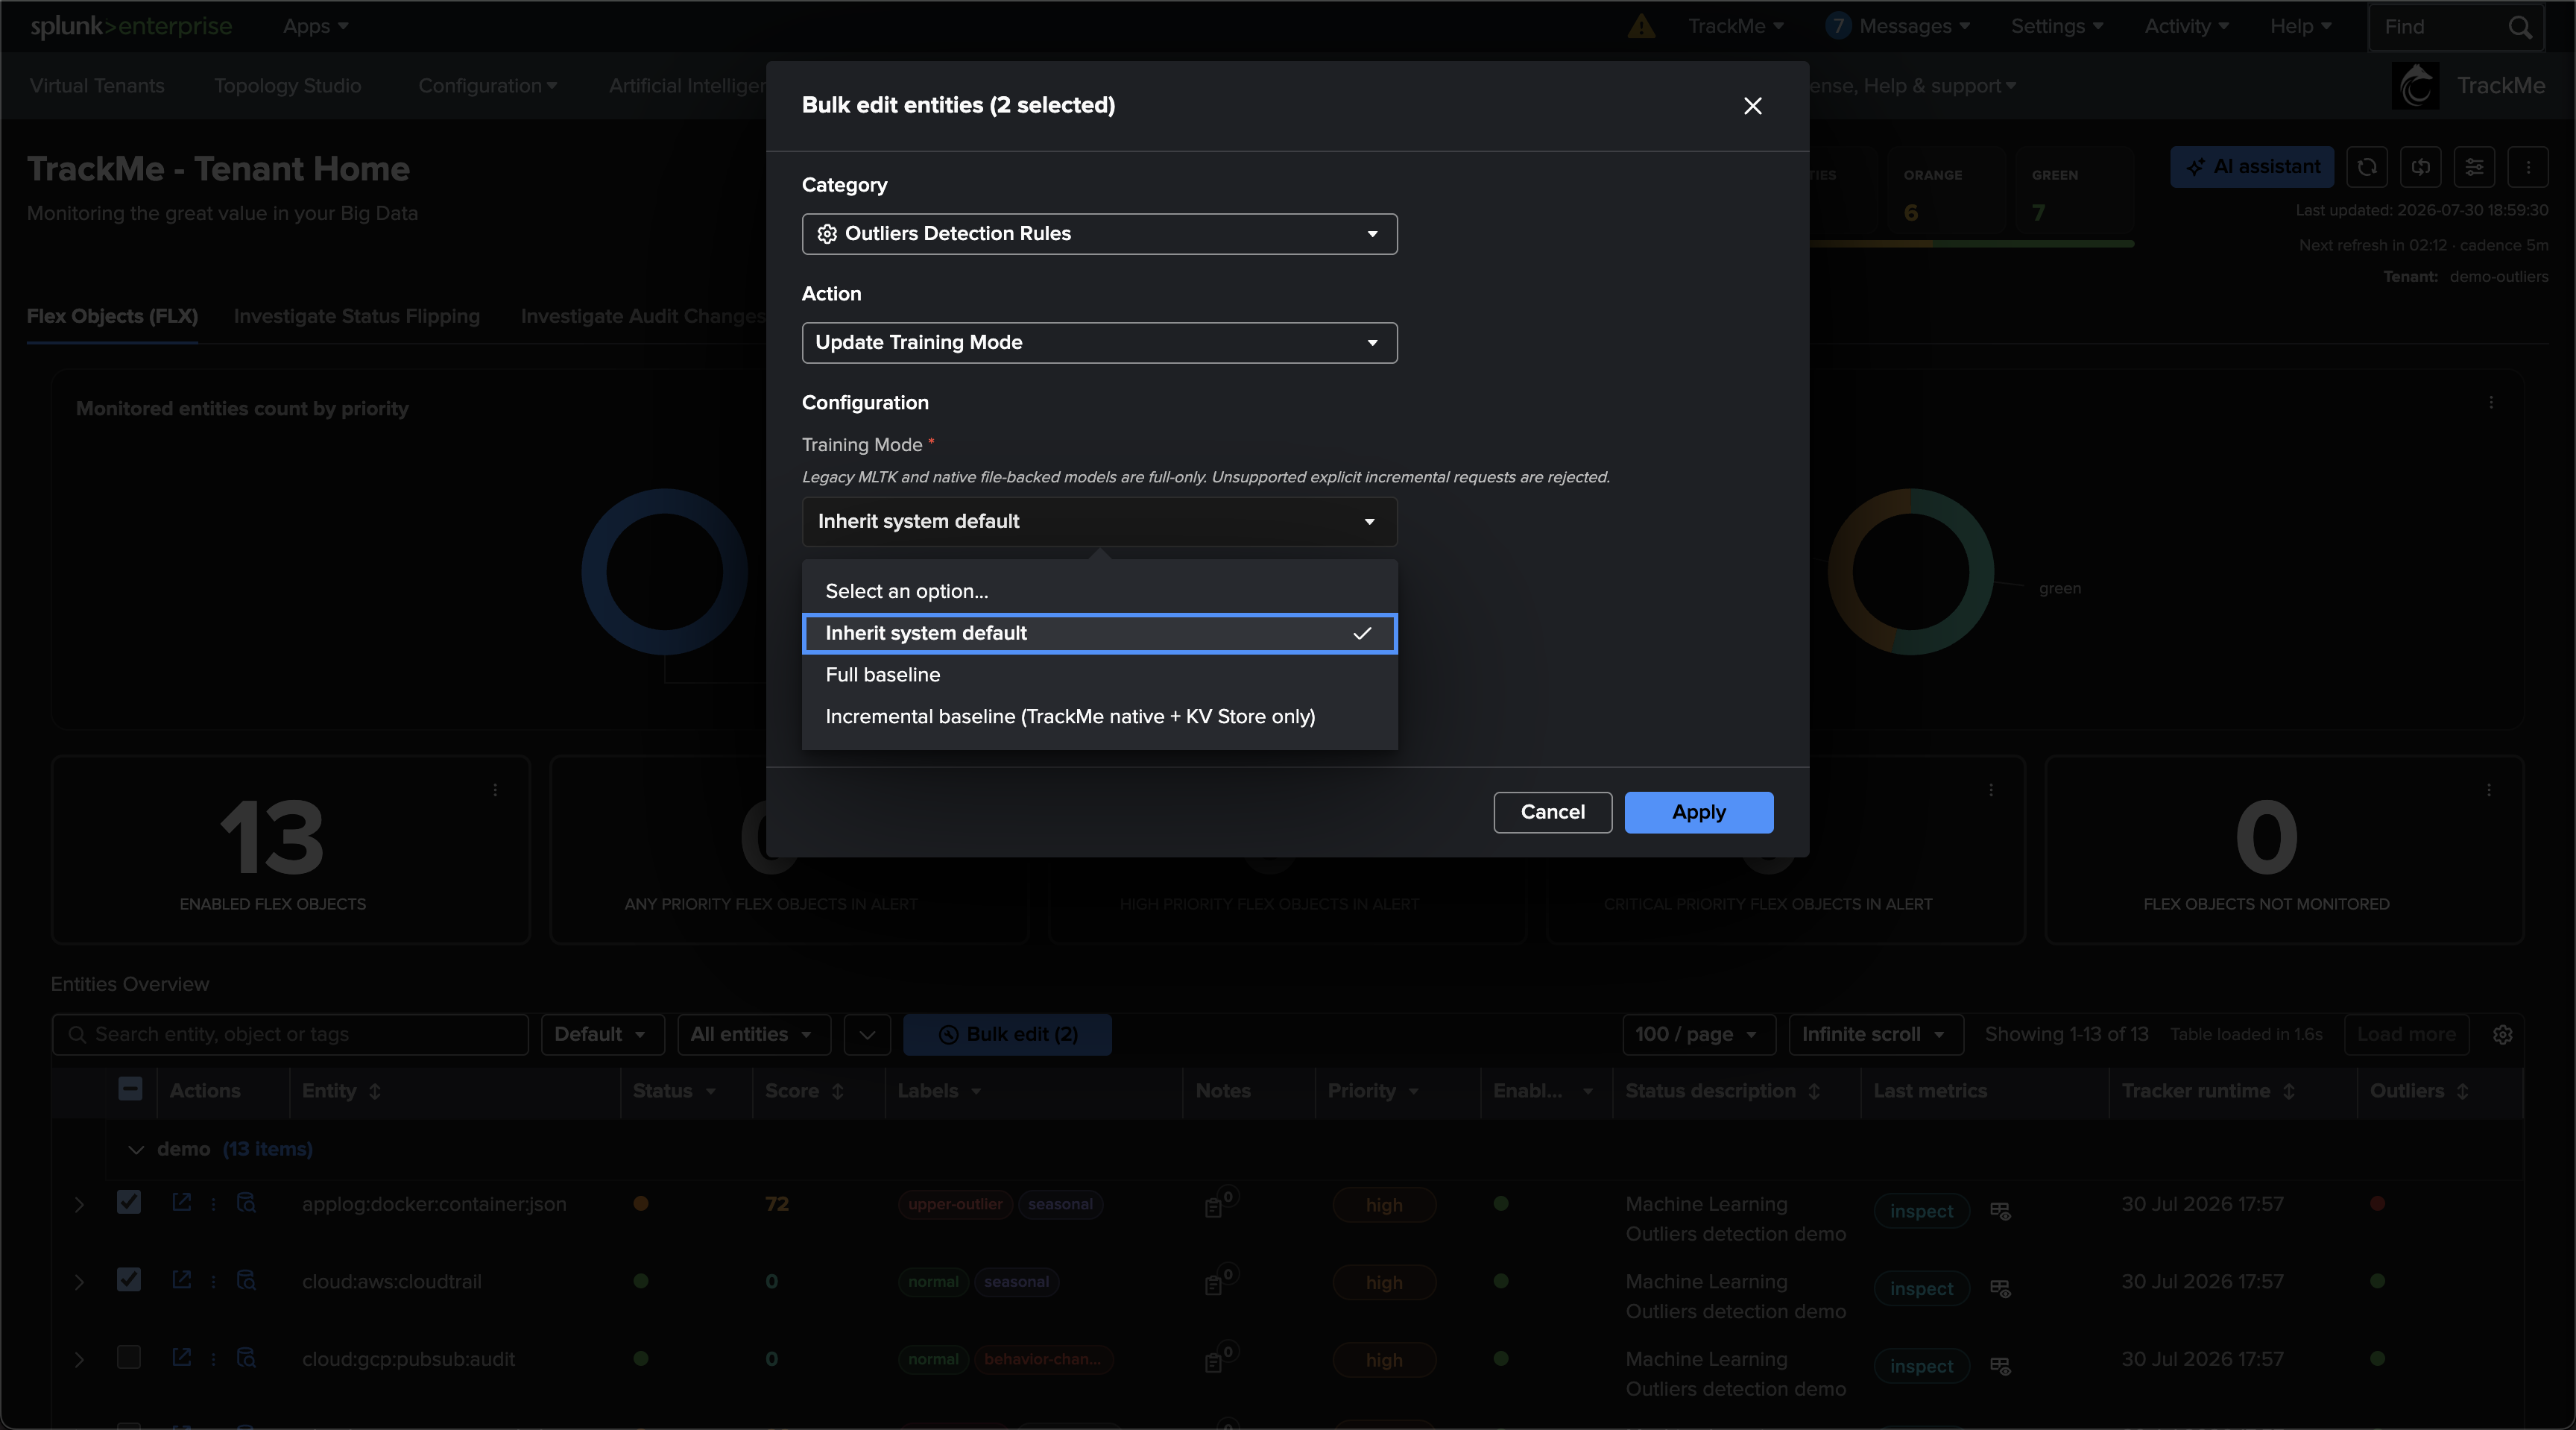Open the TrackMe user menu

click(x=1735, y=27)
